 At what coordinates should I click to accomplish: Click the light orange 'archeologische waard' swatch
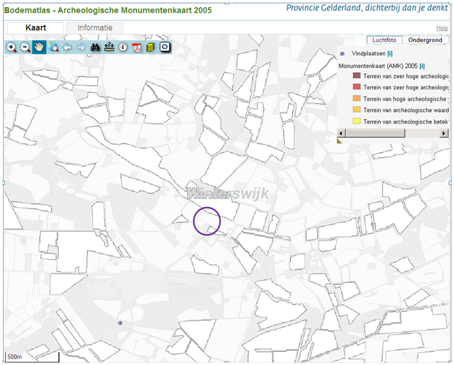pyautogui.click(x=357, y=110)
